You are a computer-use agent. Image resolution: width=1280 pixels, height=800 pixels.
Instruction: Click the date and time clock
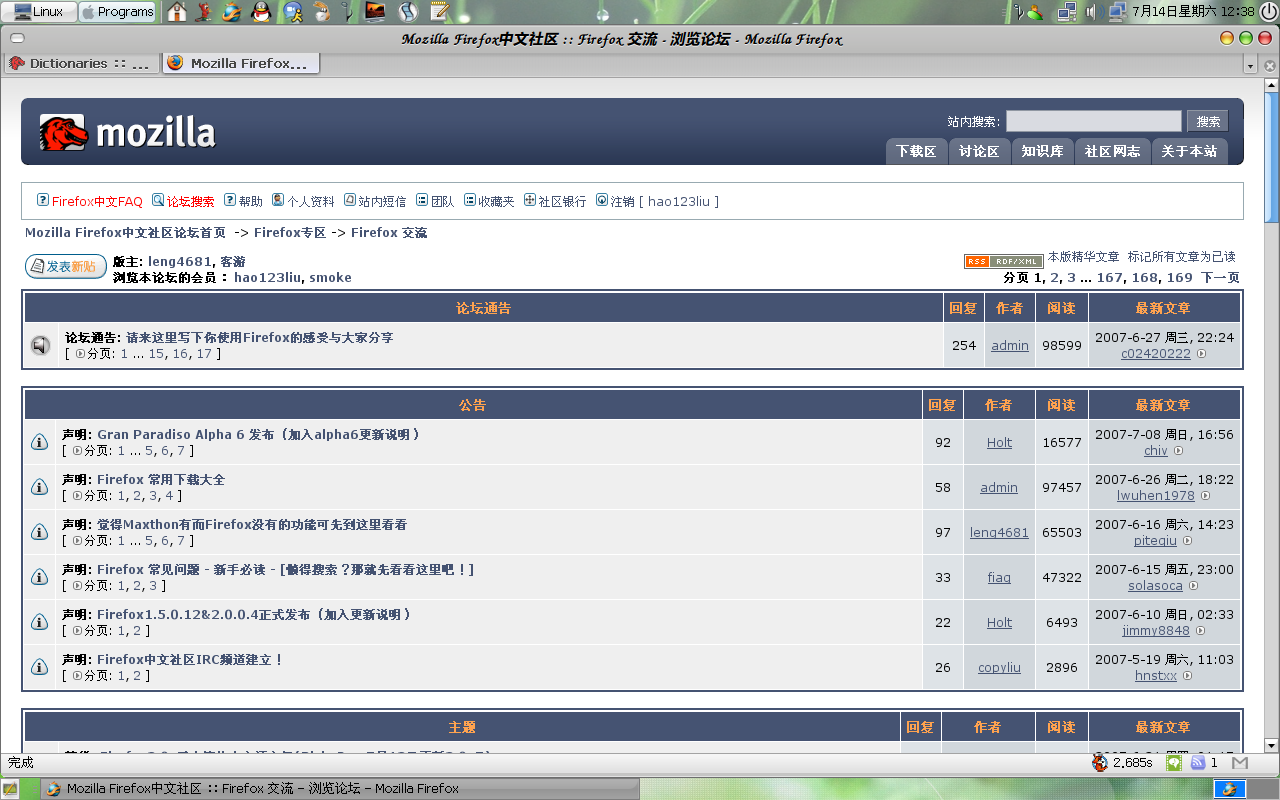[x=1193, y=12]
